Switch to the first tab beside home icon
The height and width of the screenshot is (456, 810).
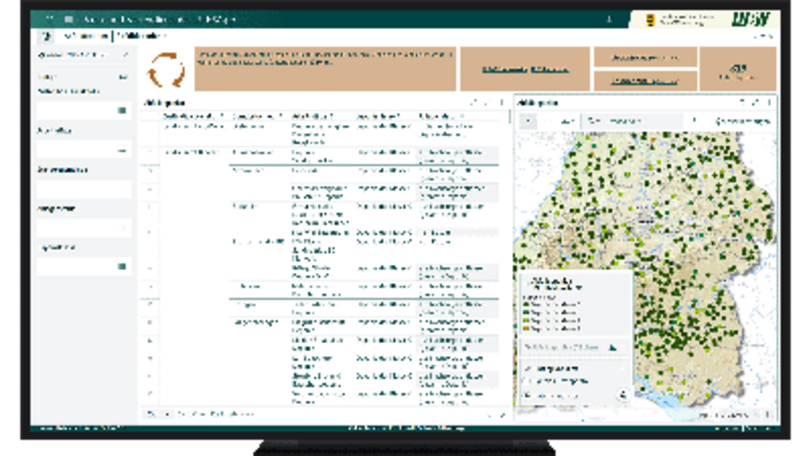click(85, 36)
